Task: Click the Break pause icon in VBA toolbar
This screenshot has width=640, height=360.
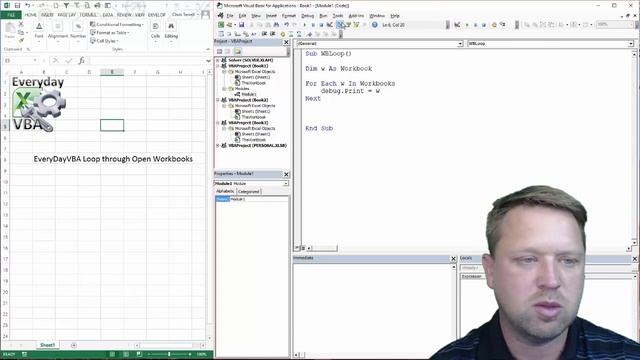Action: tap(313, 25)
